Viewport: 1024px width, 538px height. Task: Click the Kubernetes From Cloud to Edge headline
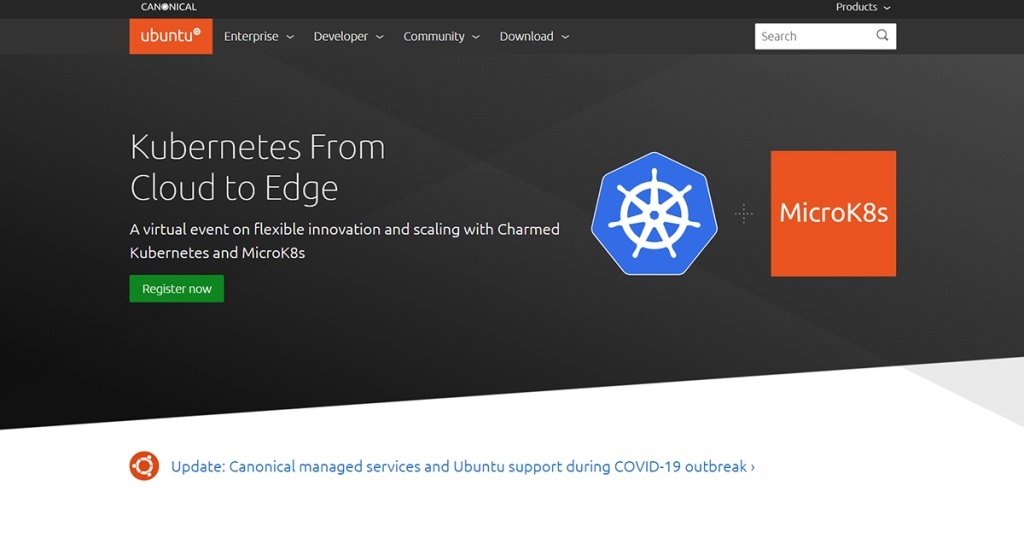(x=257, y=167)
